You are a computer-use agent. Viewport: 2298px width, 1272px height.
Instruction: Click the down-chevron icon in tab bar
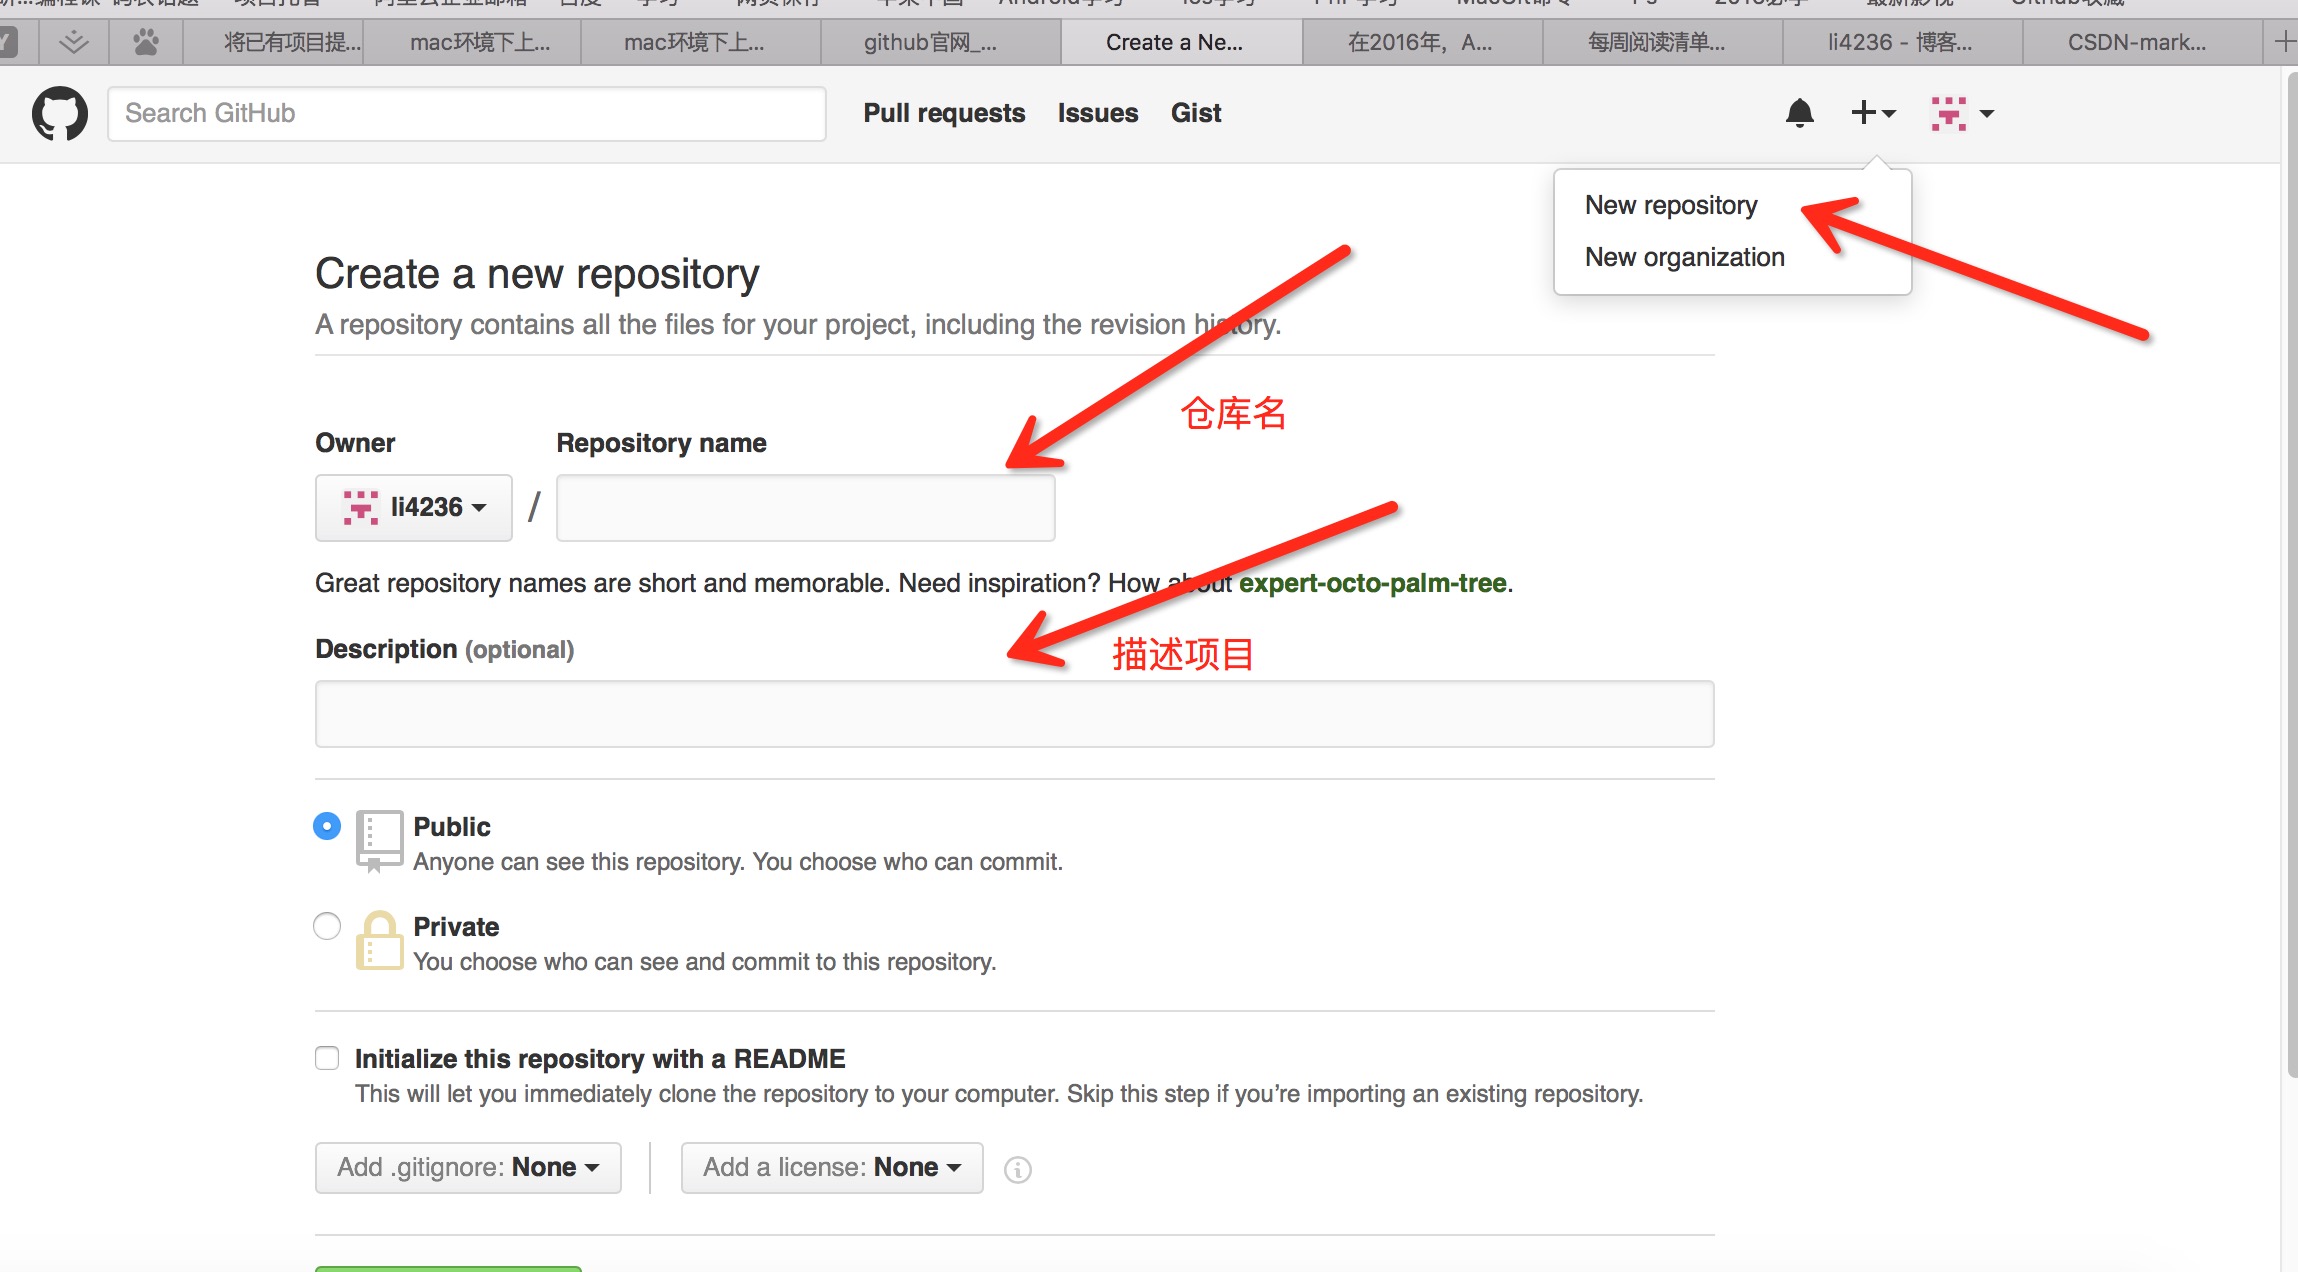[74, 42]
